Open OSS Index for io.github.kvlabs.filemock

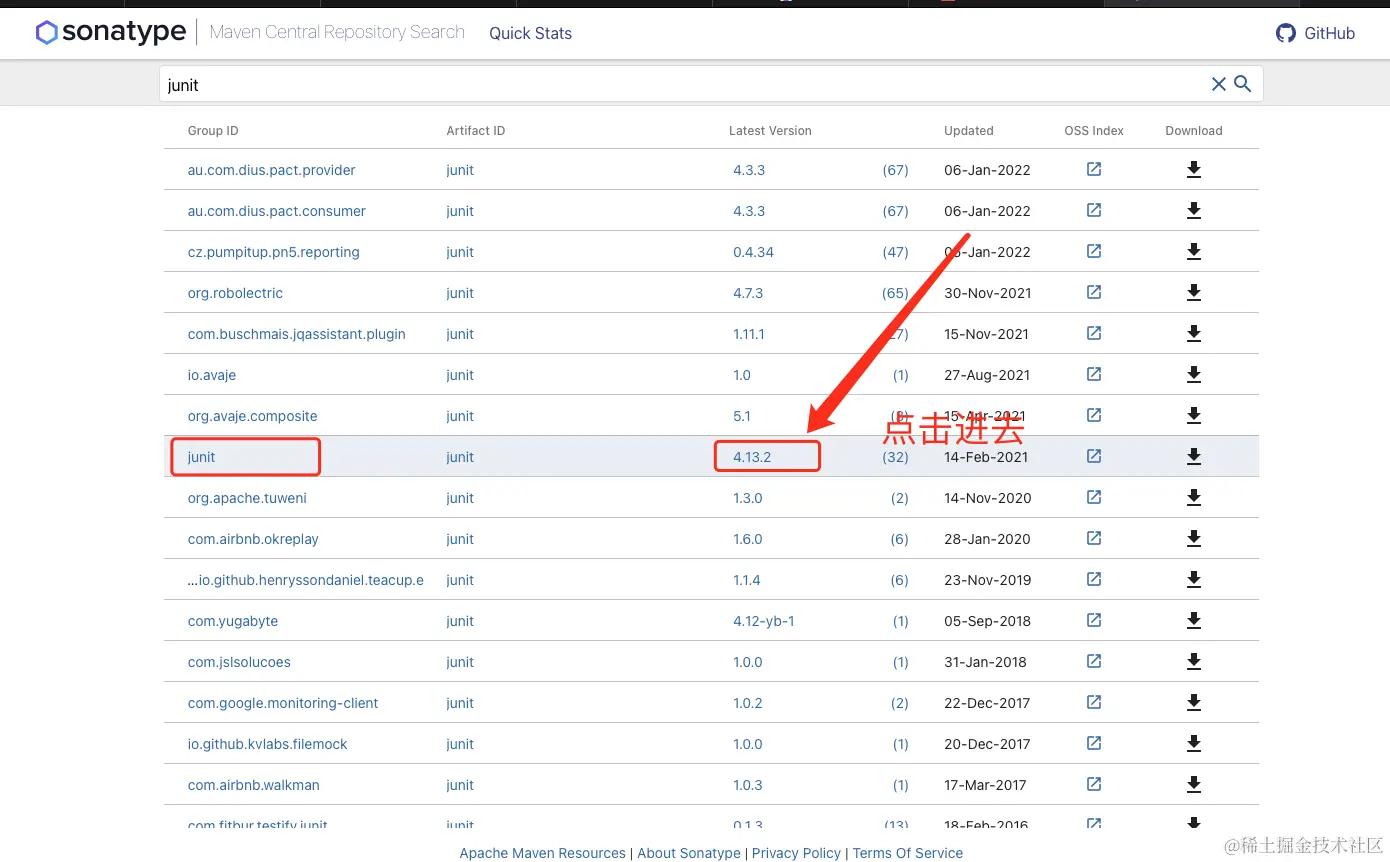pos(1094,744)
